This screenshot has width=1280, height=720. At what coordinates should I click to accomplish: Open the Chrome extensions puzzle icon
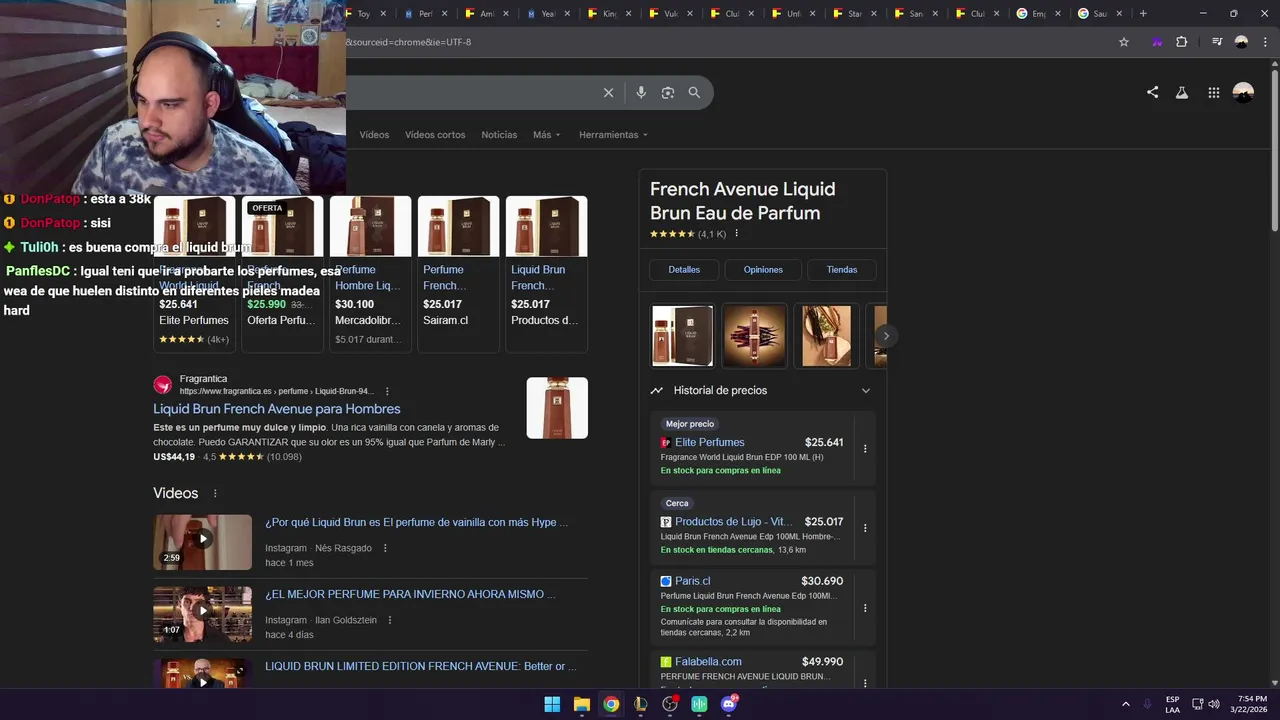[x=1181, y=42]
